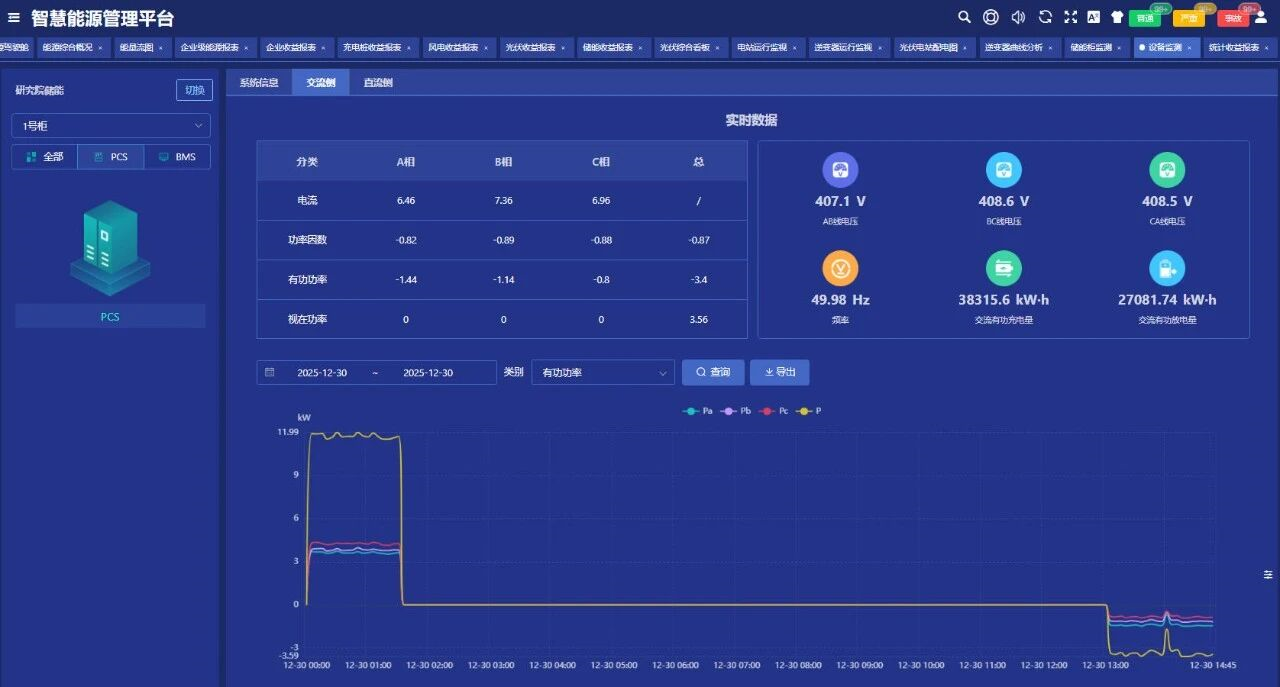Toggle the Pa series in chart legend

coord(698,411)
